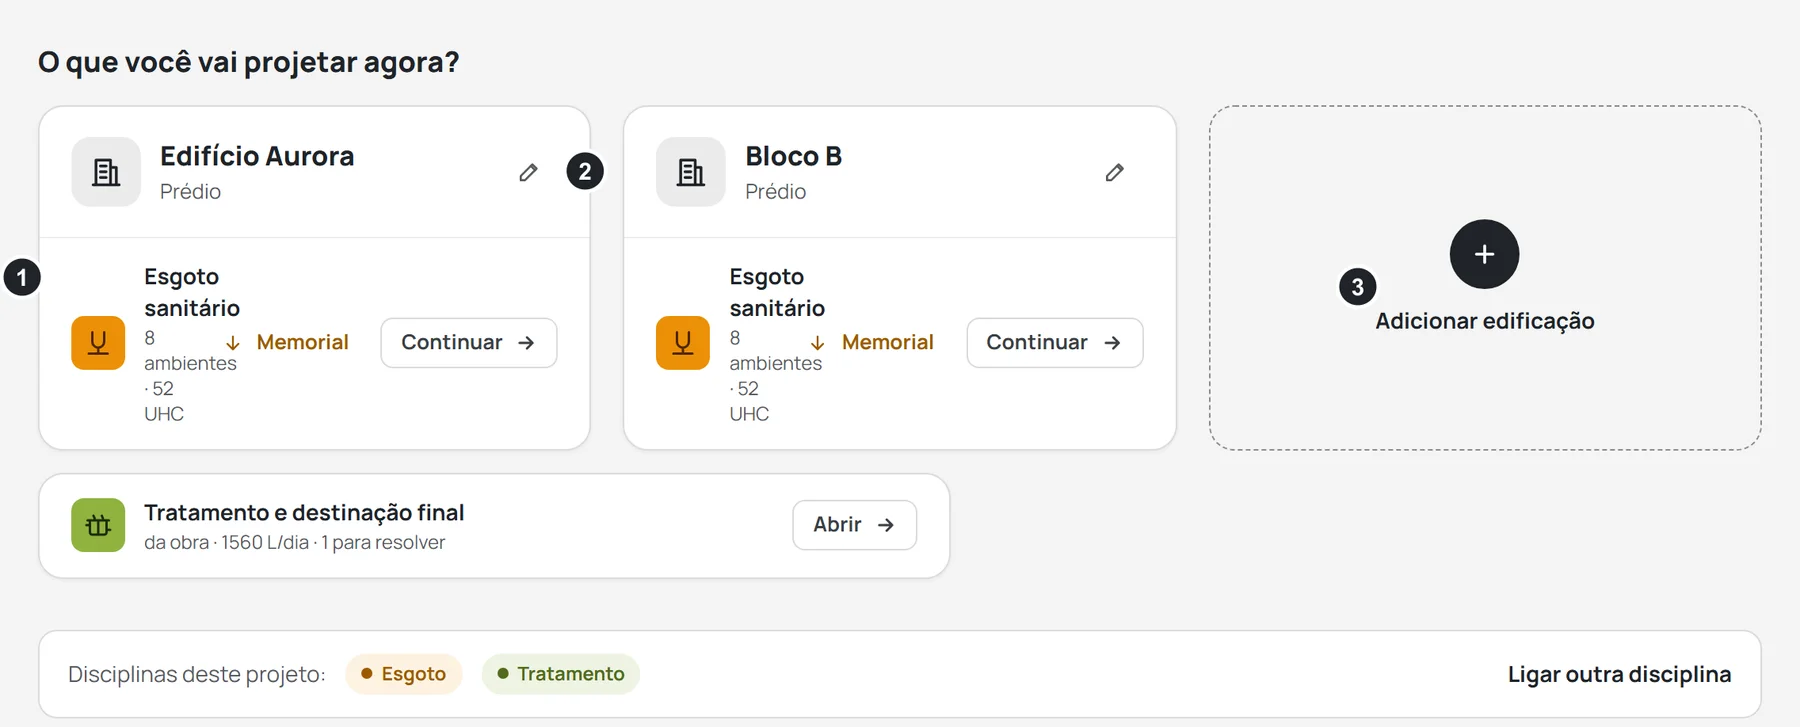Click the pencil icon on Bloco B card

coord(1114,173)
